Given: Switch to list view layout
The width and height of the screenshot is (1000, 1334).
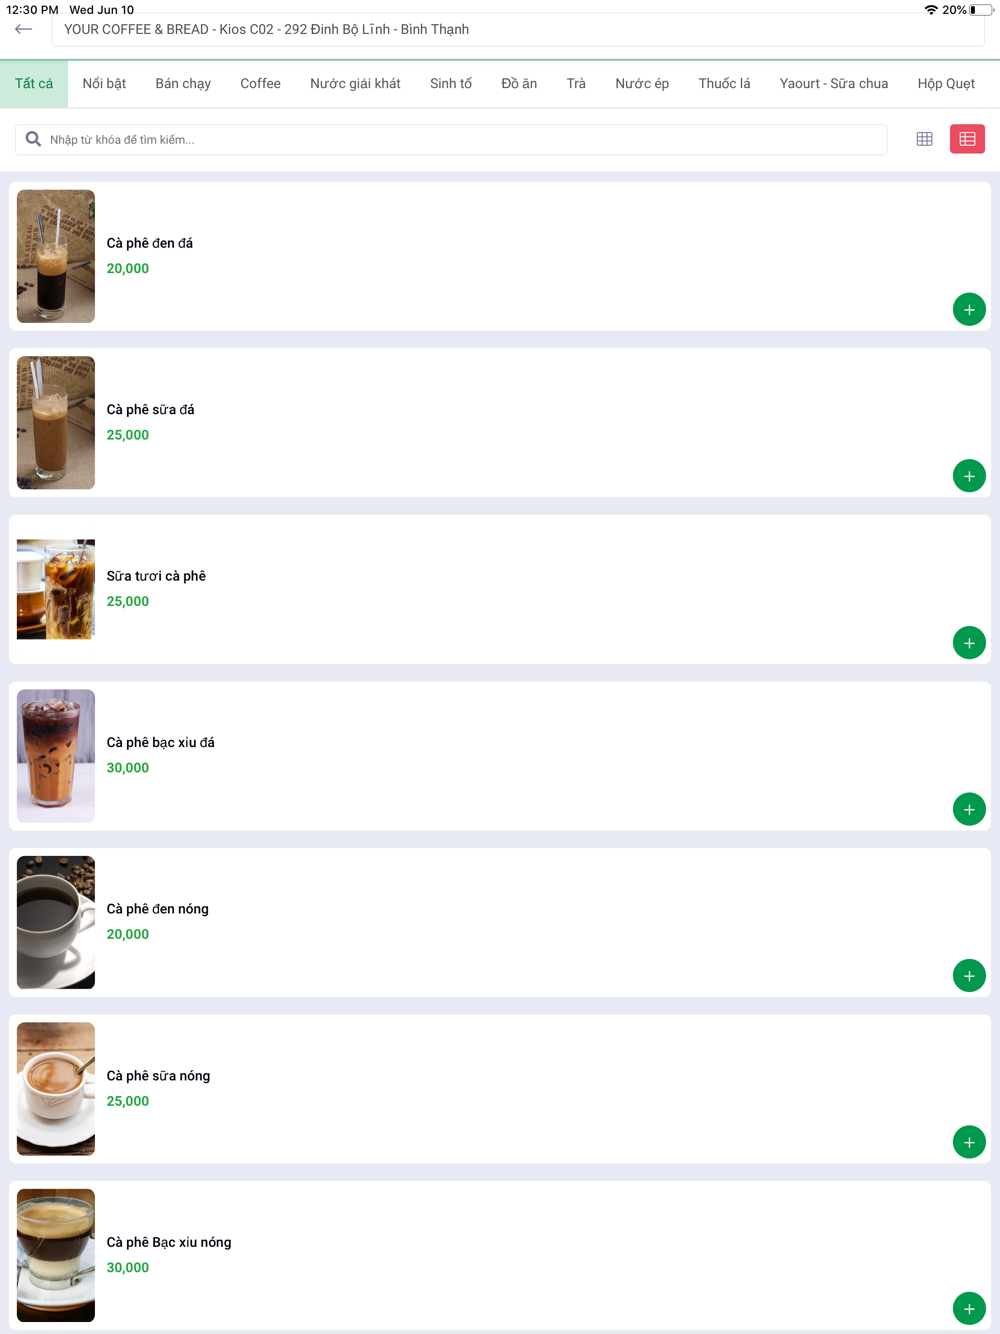Looking at the screenshot, I should (967, 139).
